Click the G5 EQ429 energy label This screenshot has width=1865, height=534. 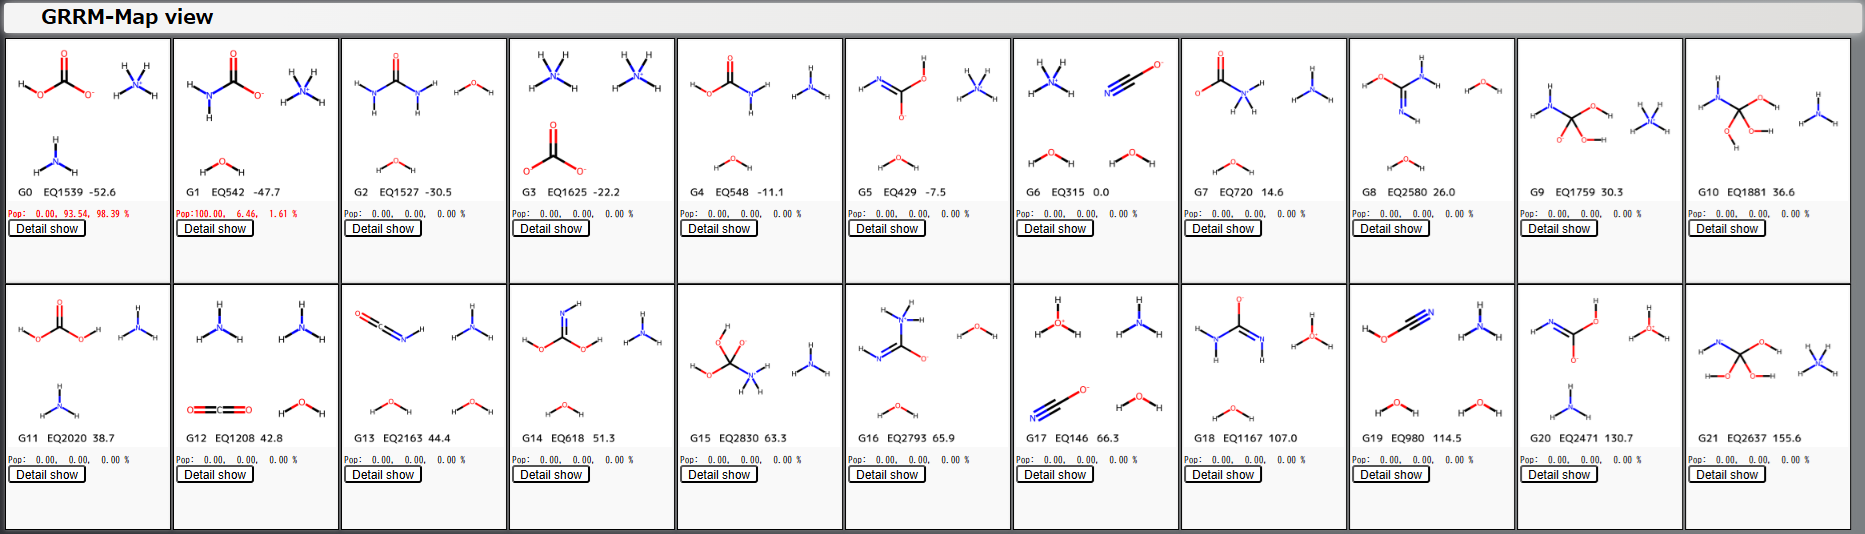(901, 192)
